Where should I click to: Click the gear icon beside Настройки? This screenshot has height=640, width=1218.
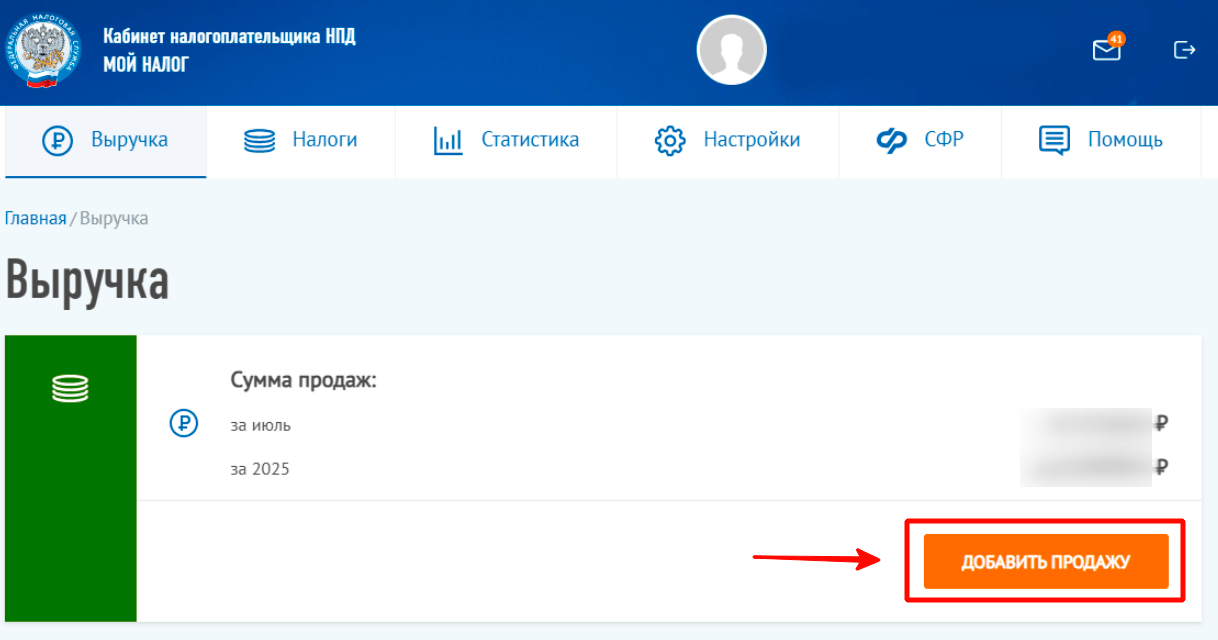tap(669, 141)
